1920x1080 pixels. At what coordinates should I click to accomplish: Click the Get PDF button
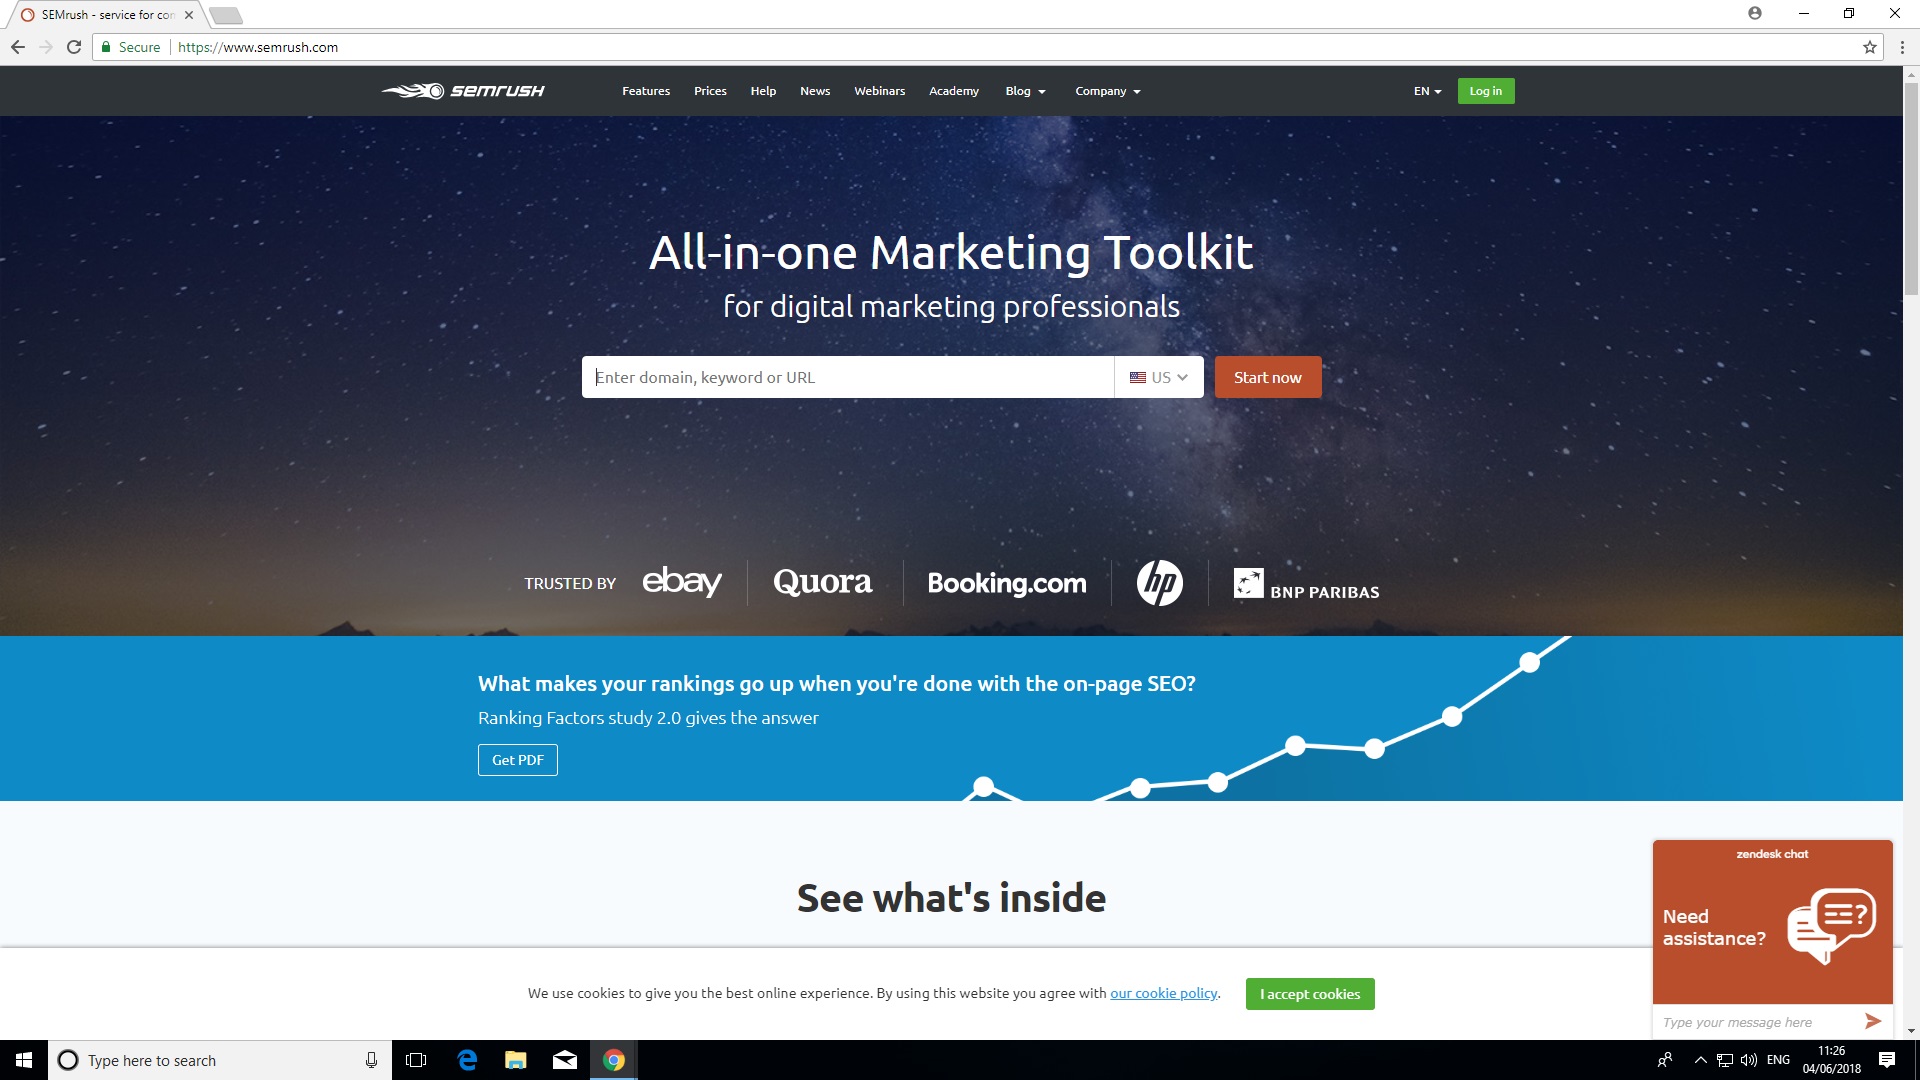point(516,758)
